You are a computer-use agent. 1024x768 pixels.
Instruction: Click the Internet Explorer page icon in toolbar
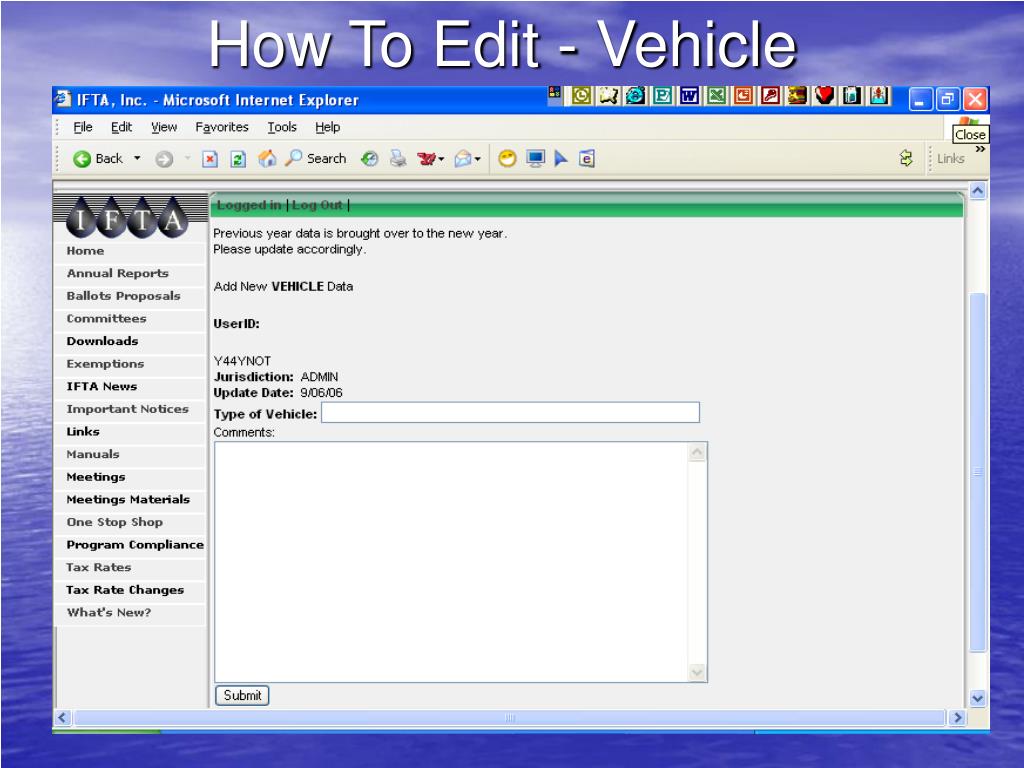[x=586, y=159]
